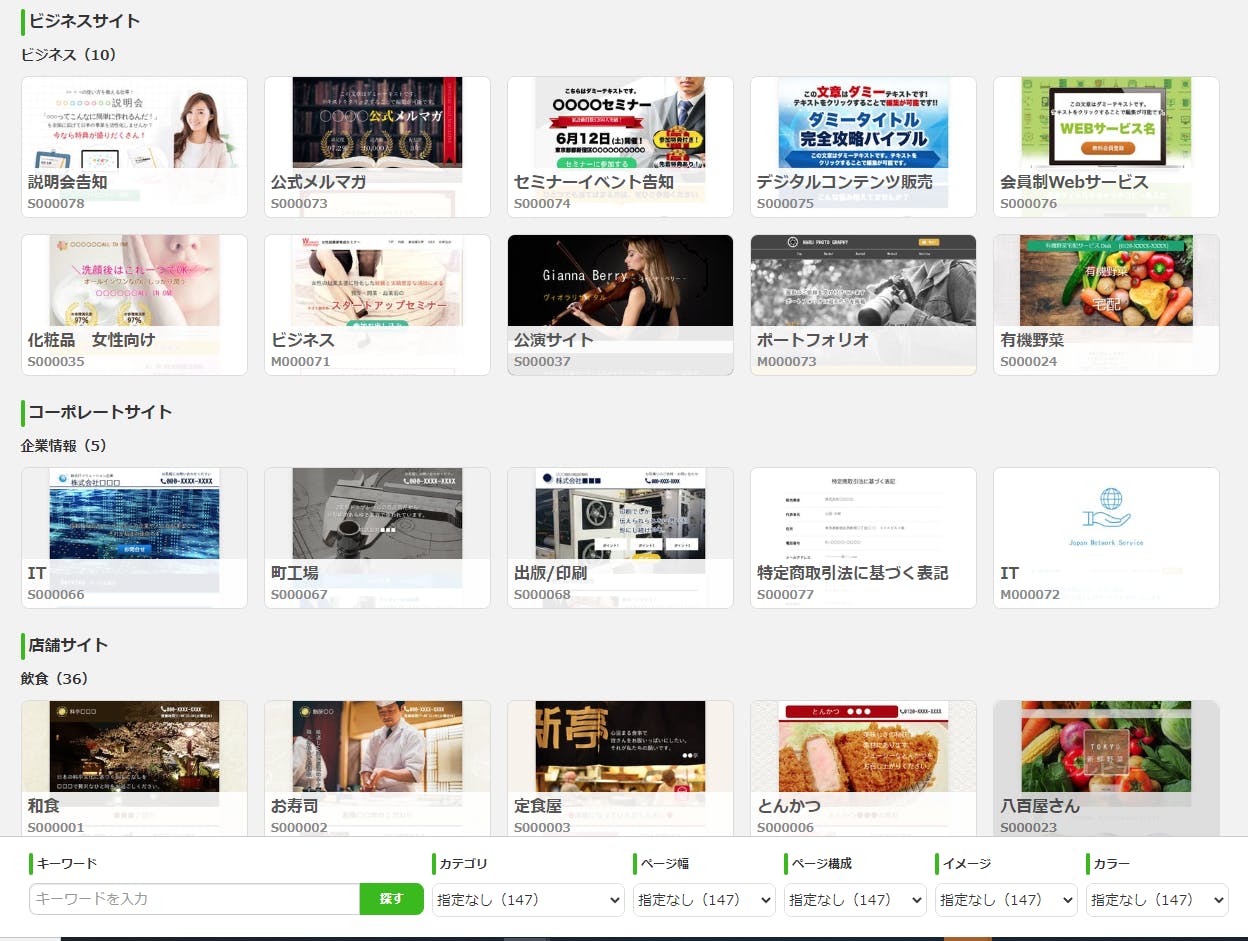This screenshot has width=1248, height=941.
Task: Open the デジタルコンテンツ販売 template
Action: tap(863, 146)
